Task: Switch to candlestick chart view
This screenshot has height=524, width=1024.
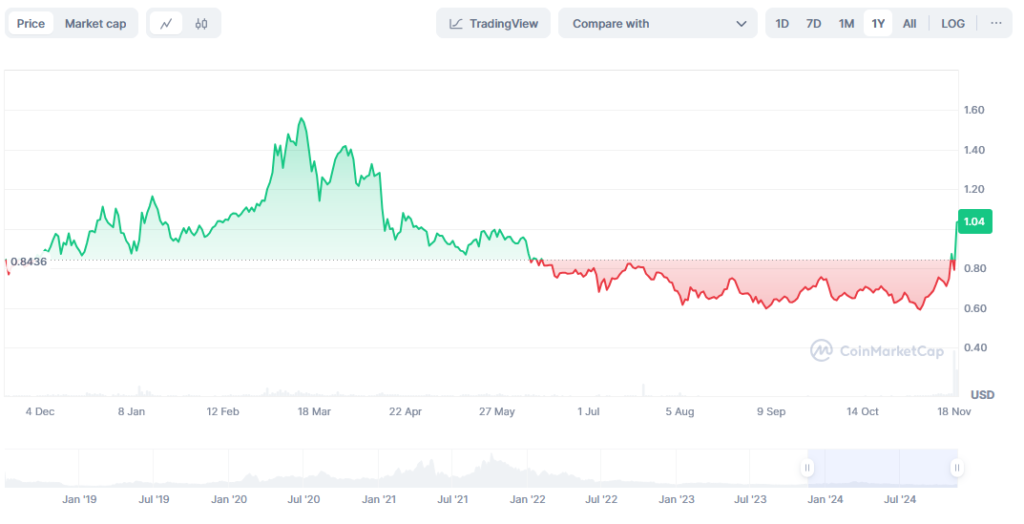Action: click(x=201, y=23)
